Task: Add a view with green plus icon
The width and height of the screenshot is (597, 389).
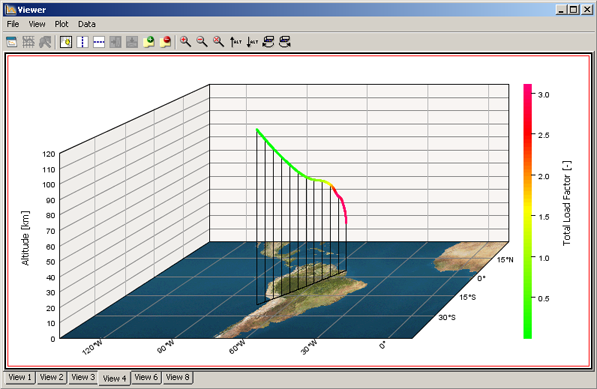Action: pyautogui.click(x=149, y=42)
